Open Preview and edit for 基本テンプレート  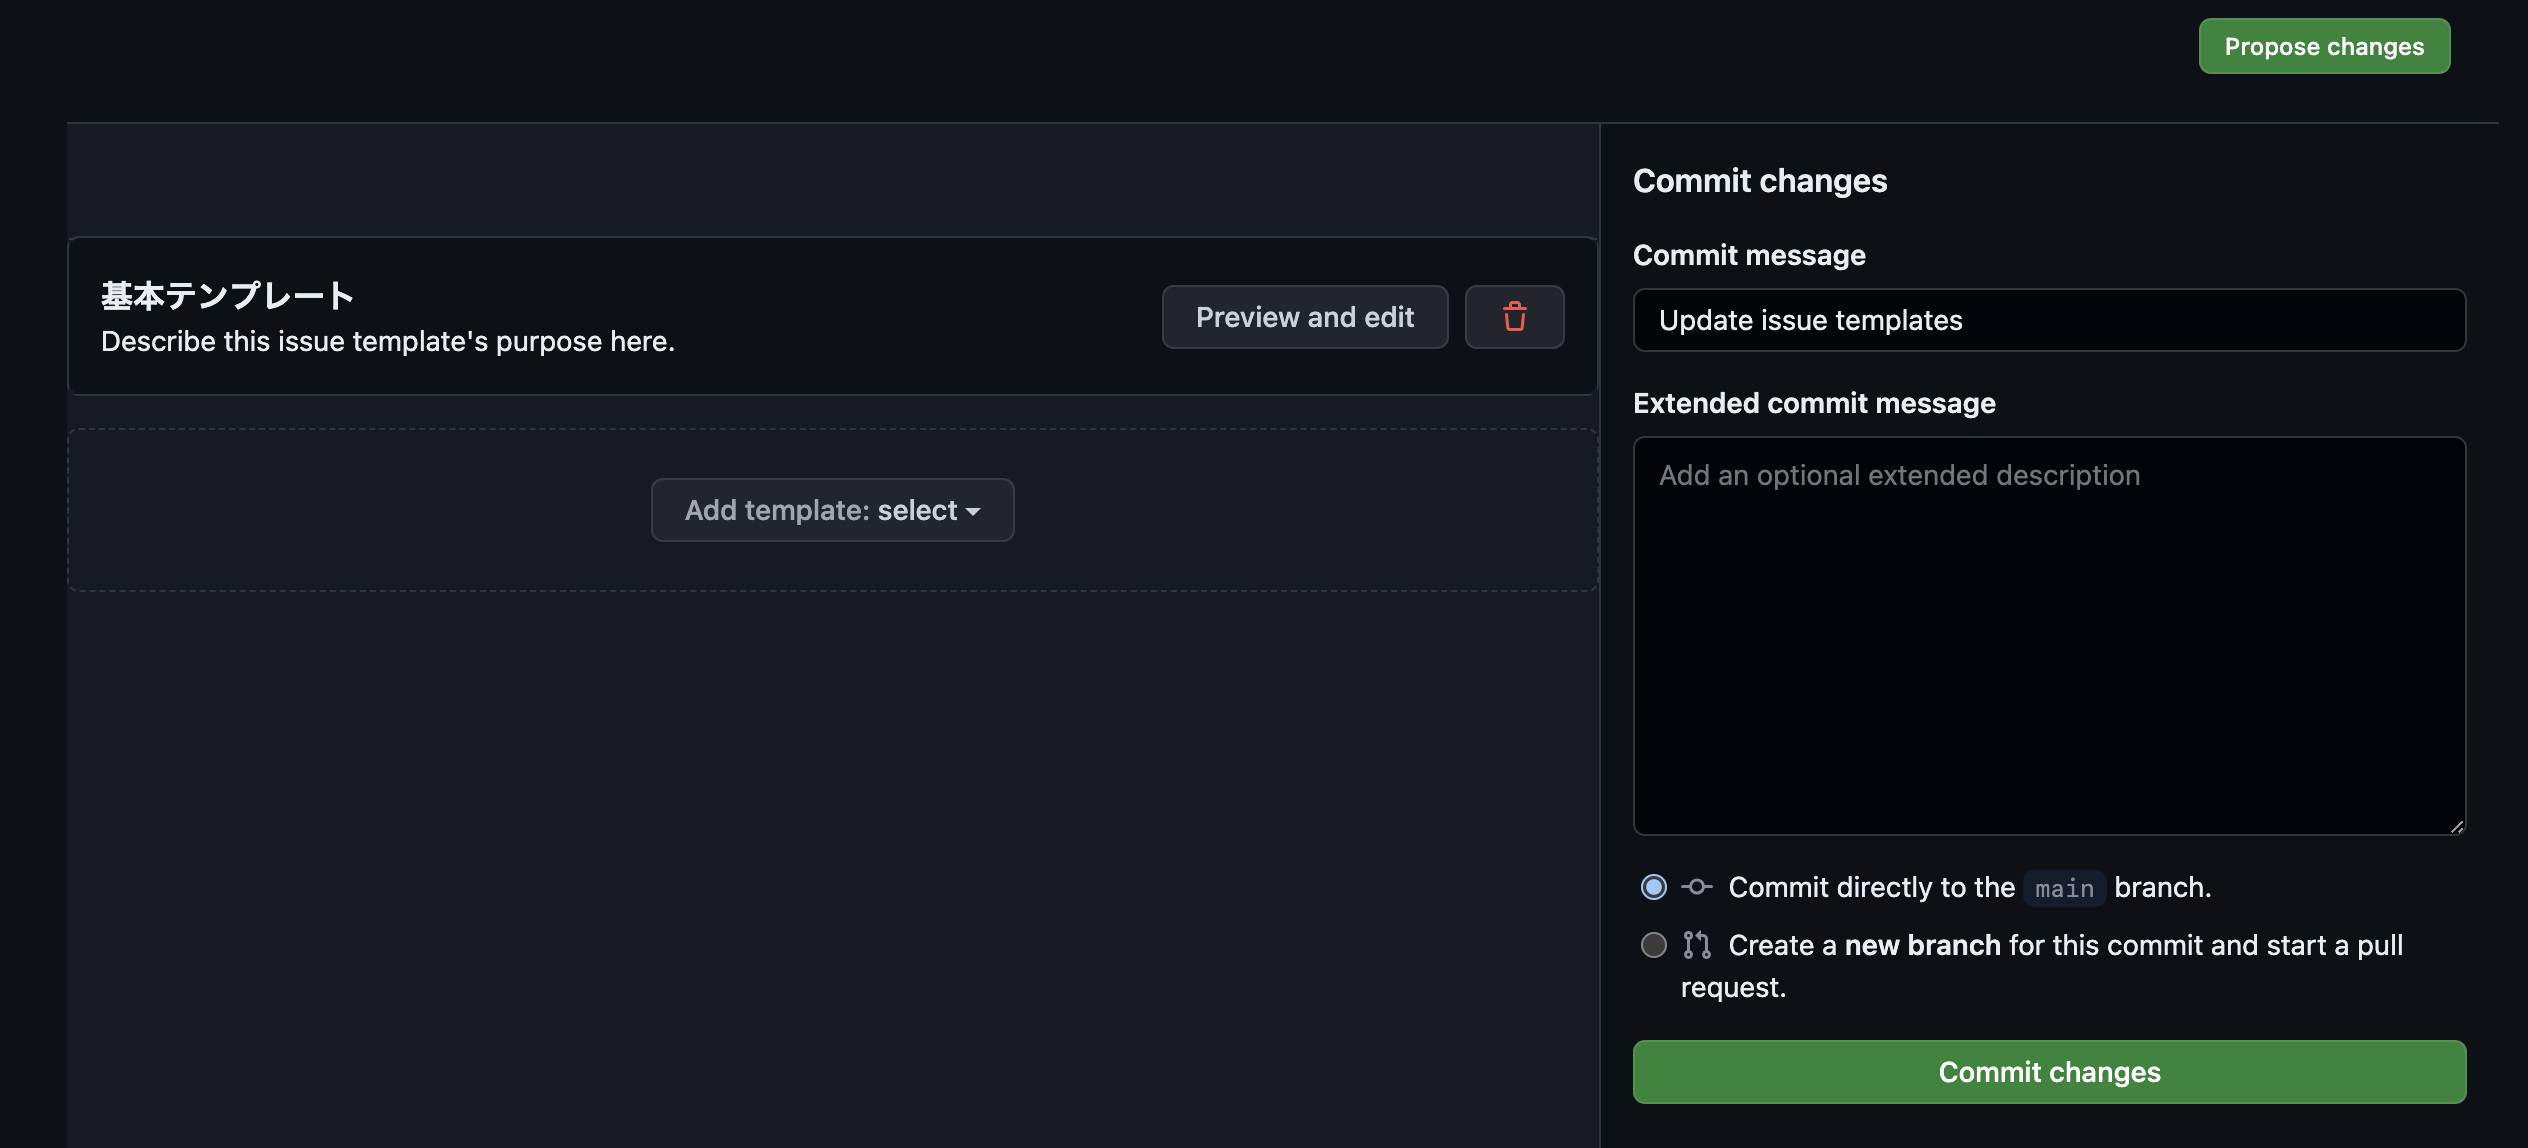[x=1305, y=317]
